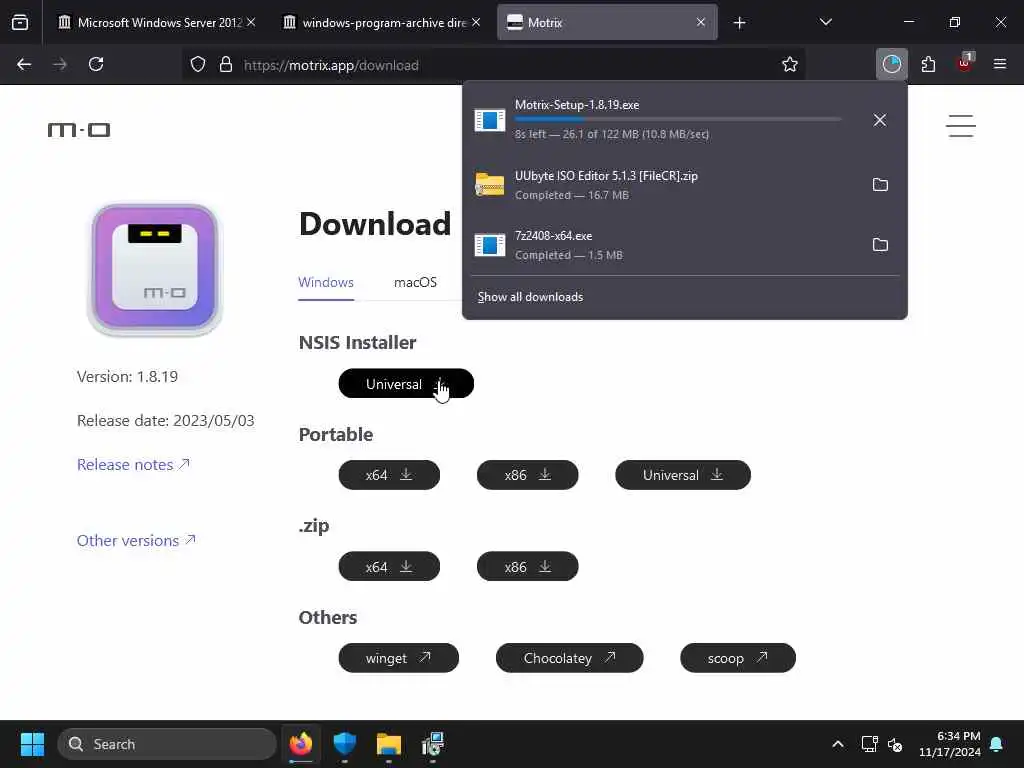
Task: Open the taskbar clock and date
Action: (x=950, y=744)
